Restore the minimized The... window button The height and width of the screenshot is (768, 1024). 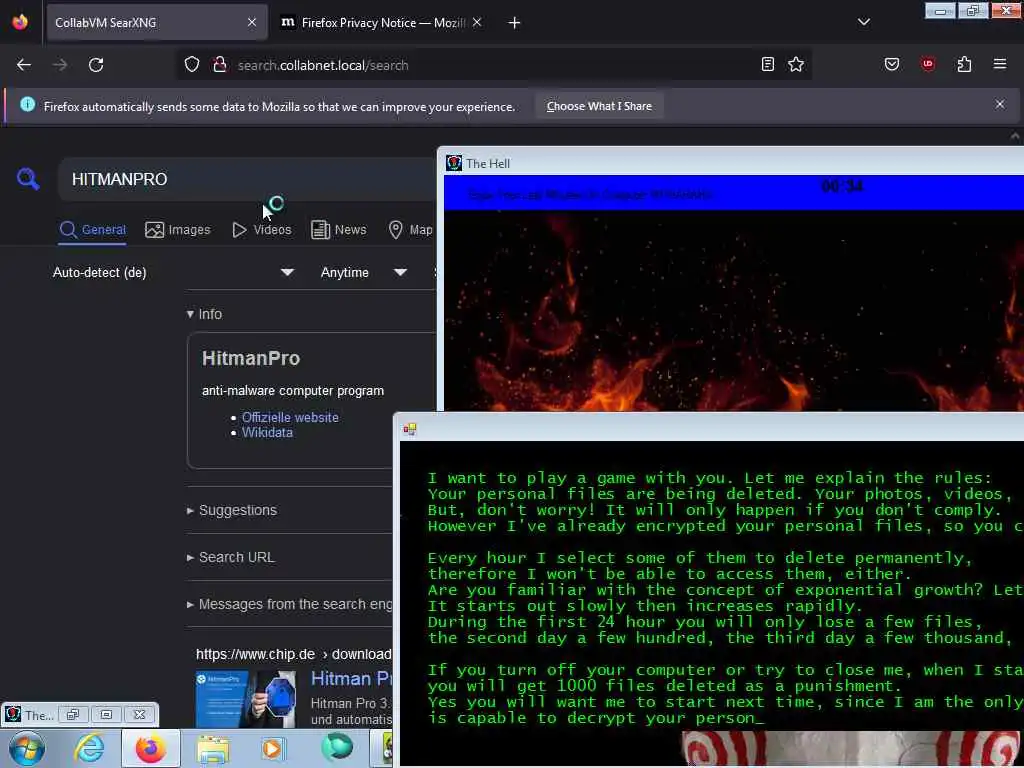coord(72,714)
